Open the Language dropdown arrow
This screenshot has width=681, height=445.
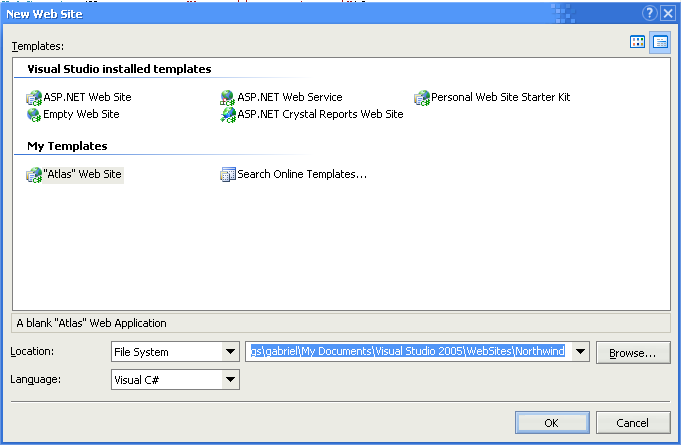[230, 380]
